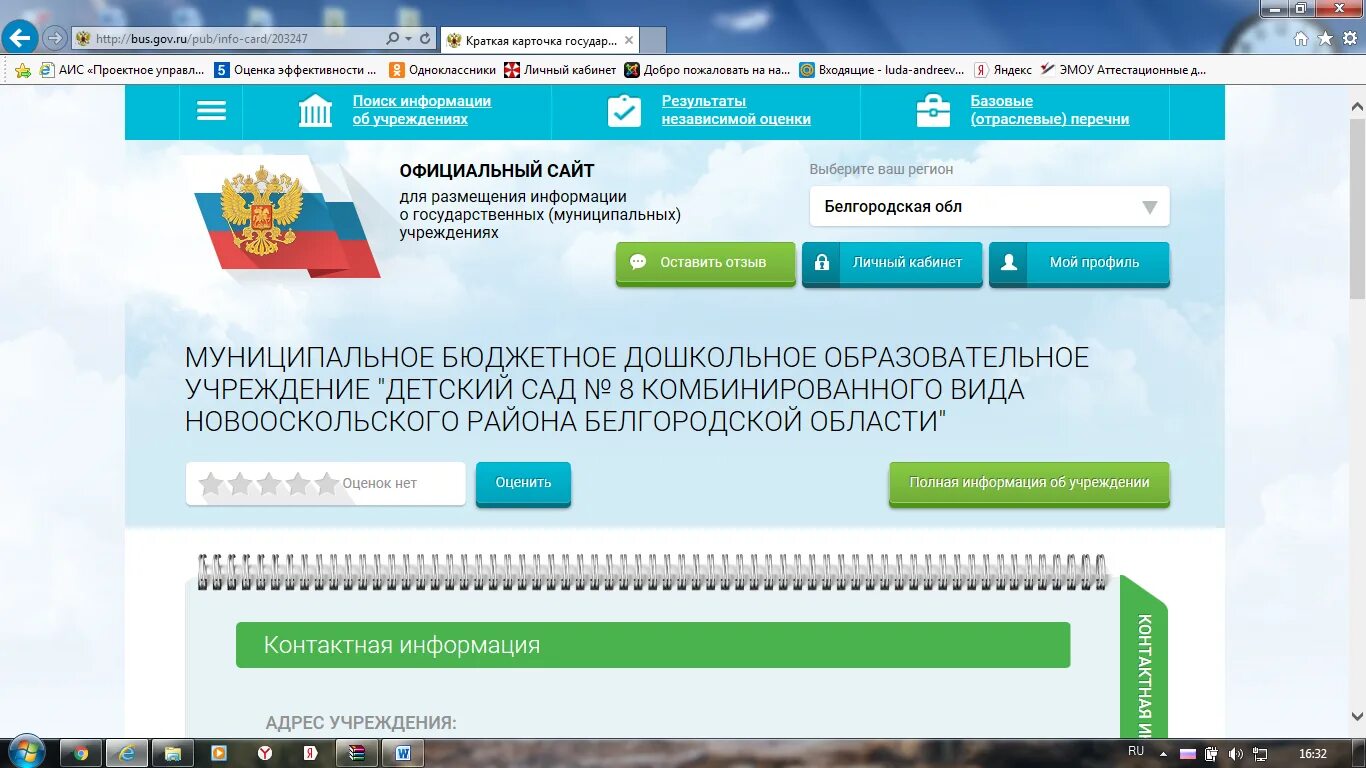This screenshot has height=768, width=1366.
Task: Switch to Internet Explorer taskbar icon
Action: 127,753
